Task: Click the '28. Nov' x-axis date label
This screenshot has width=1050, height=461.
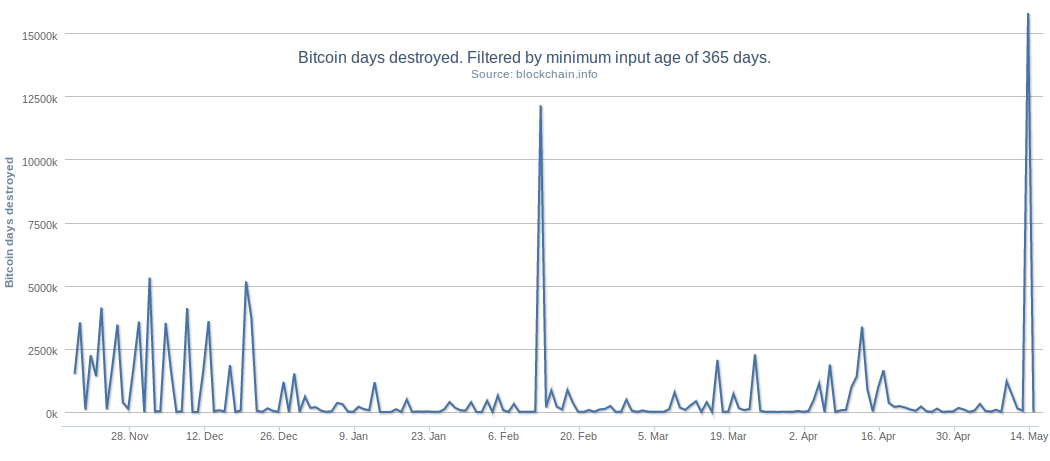Action: coord(130,437)
